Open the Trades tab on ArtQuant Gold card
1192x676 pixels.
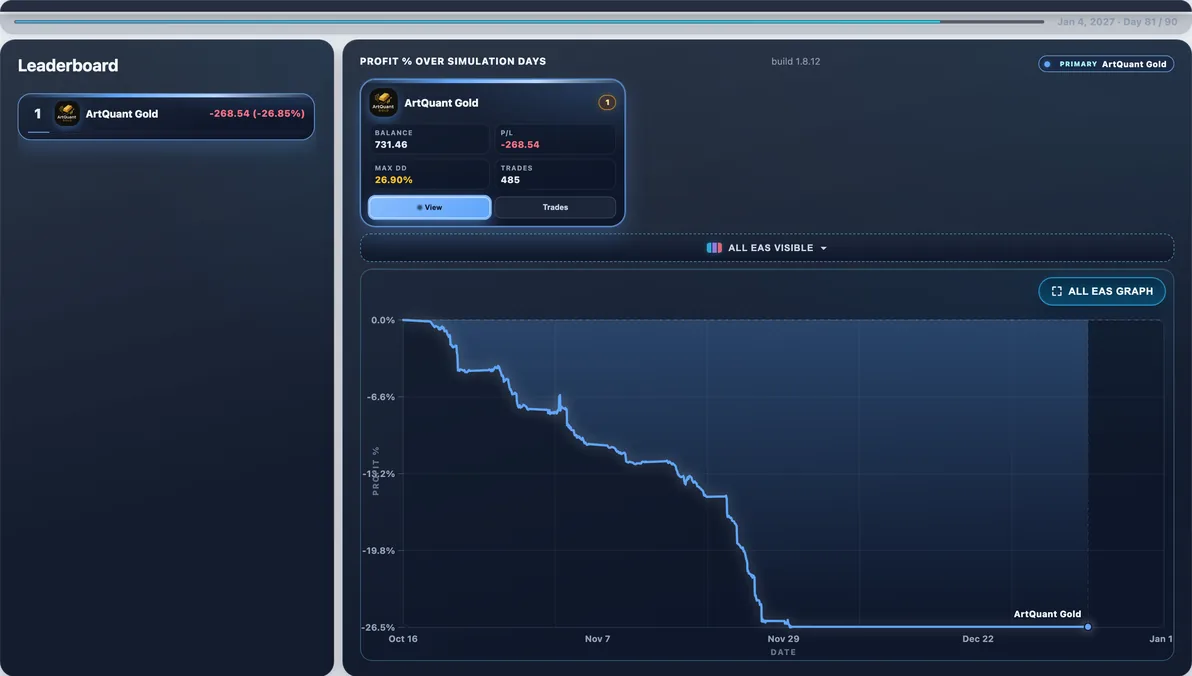[555, 208]
